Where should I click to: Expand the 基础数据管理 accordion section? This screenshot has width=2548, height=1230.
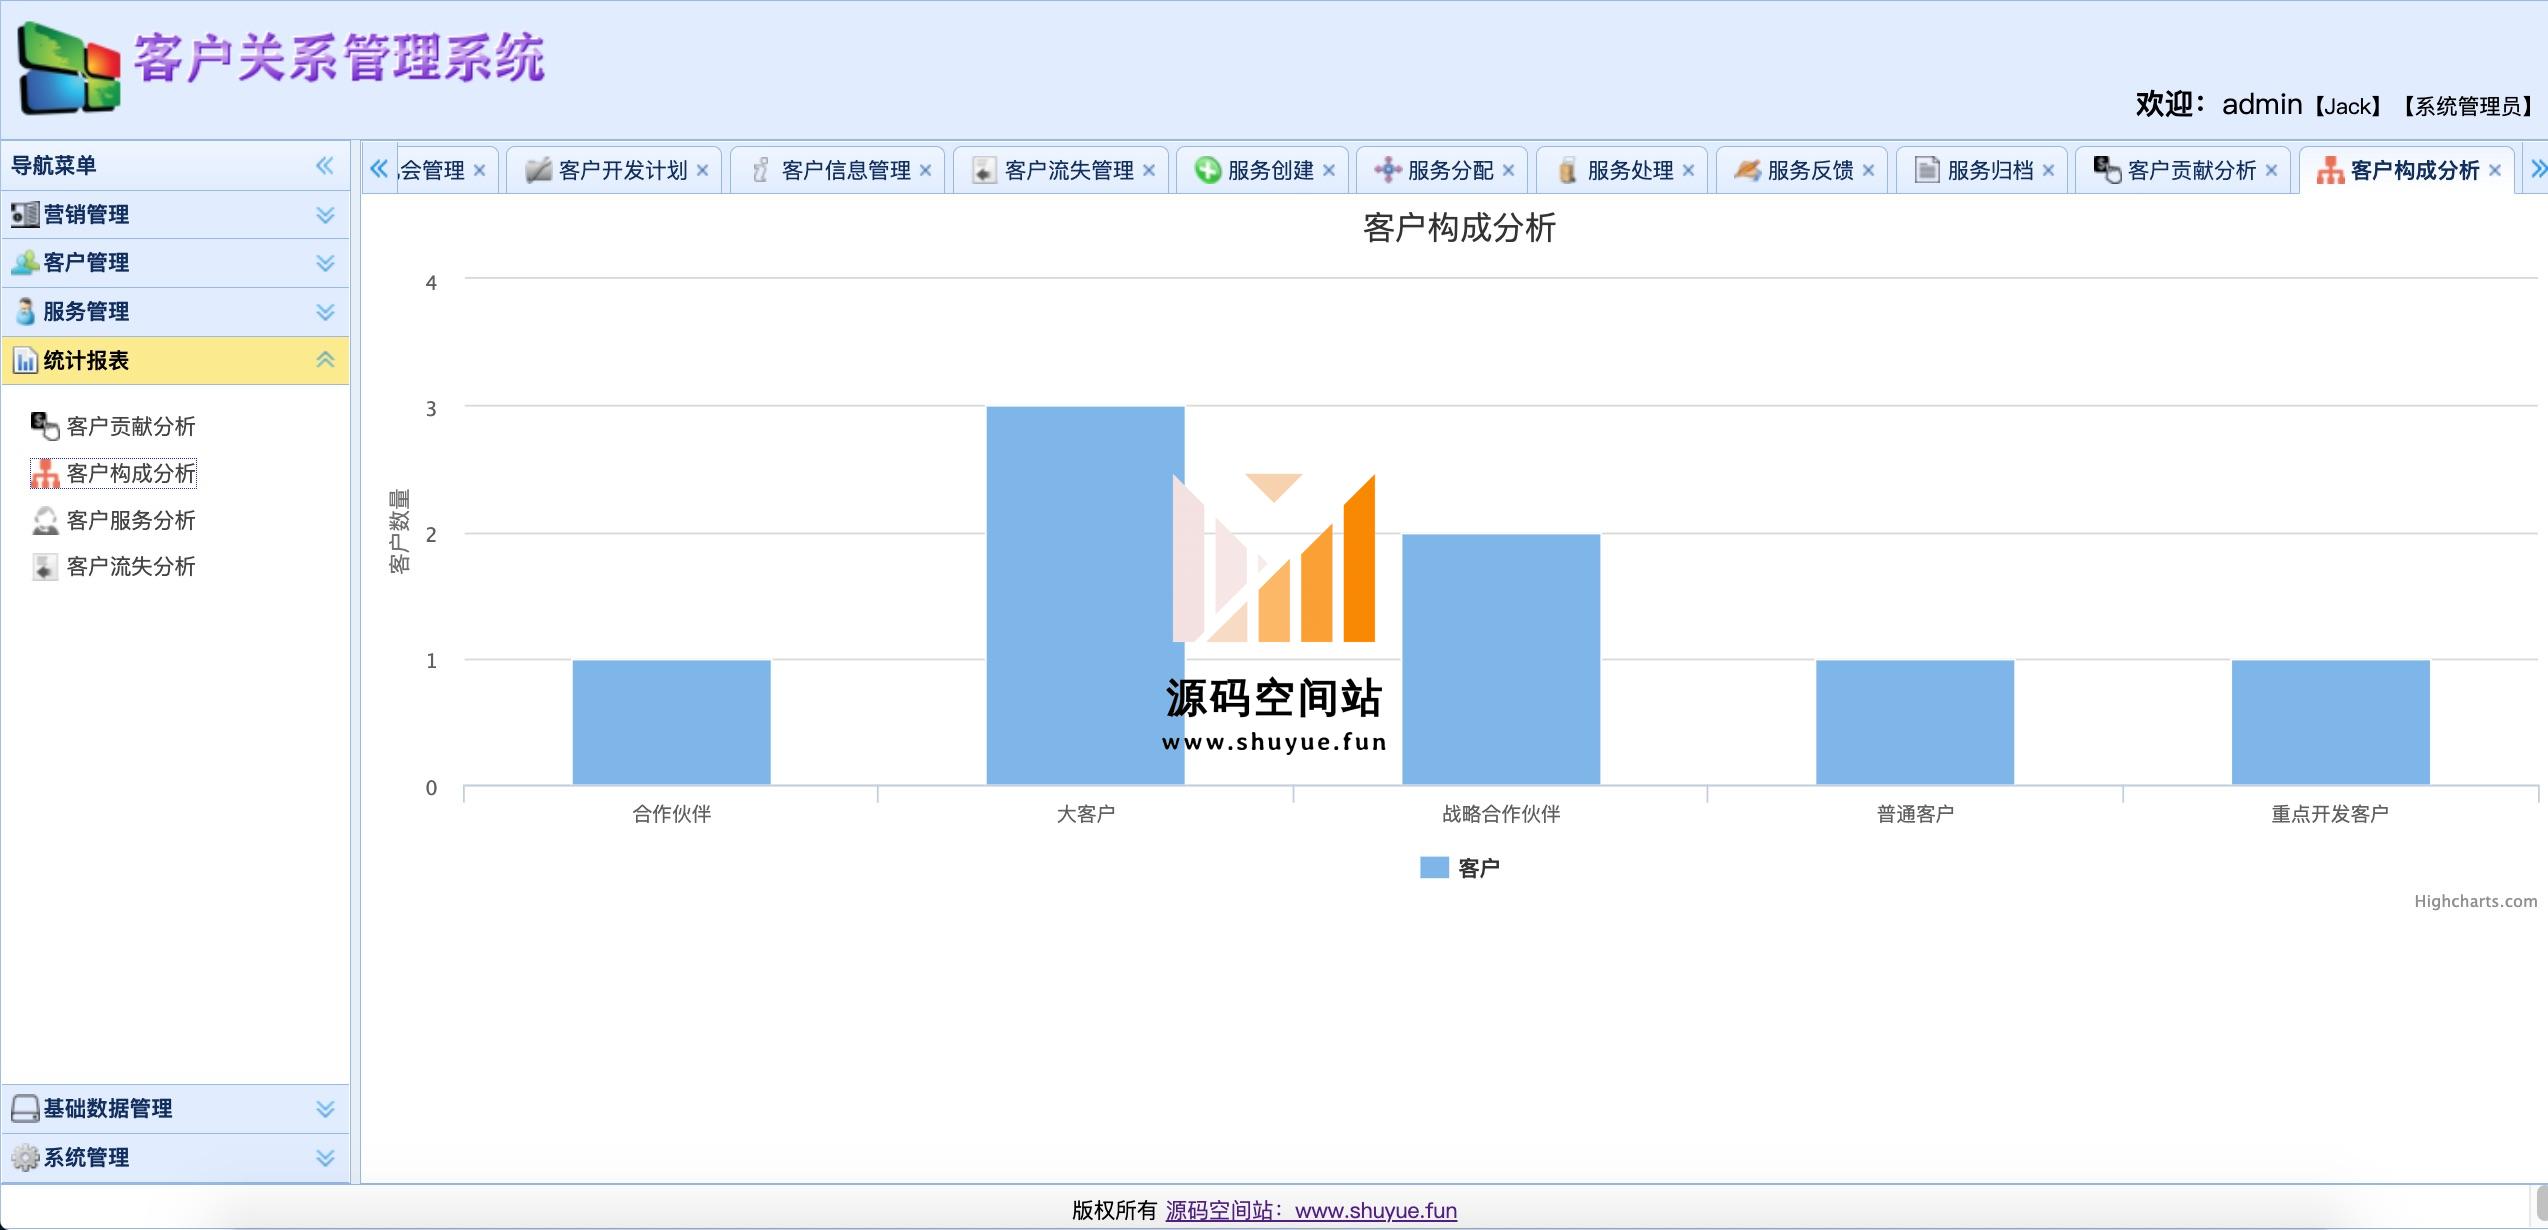pos(325,1109)
